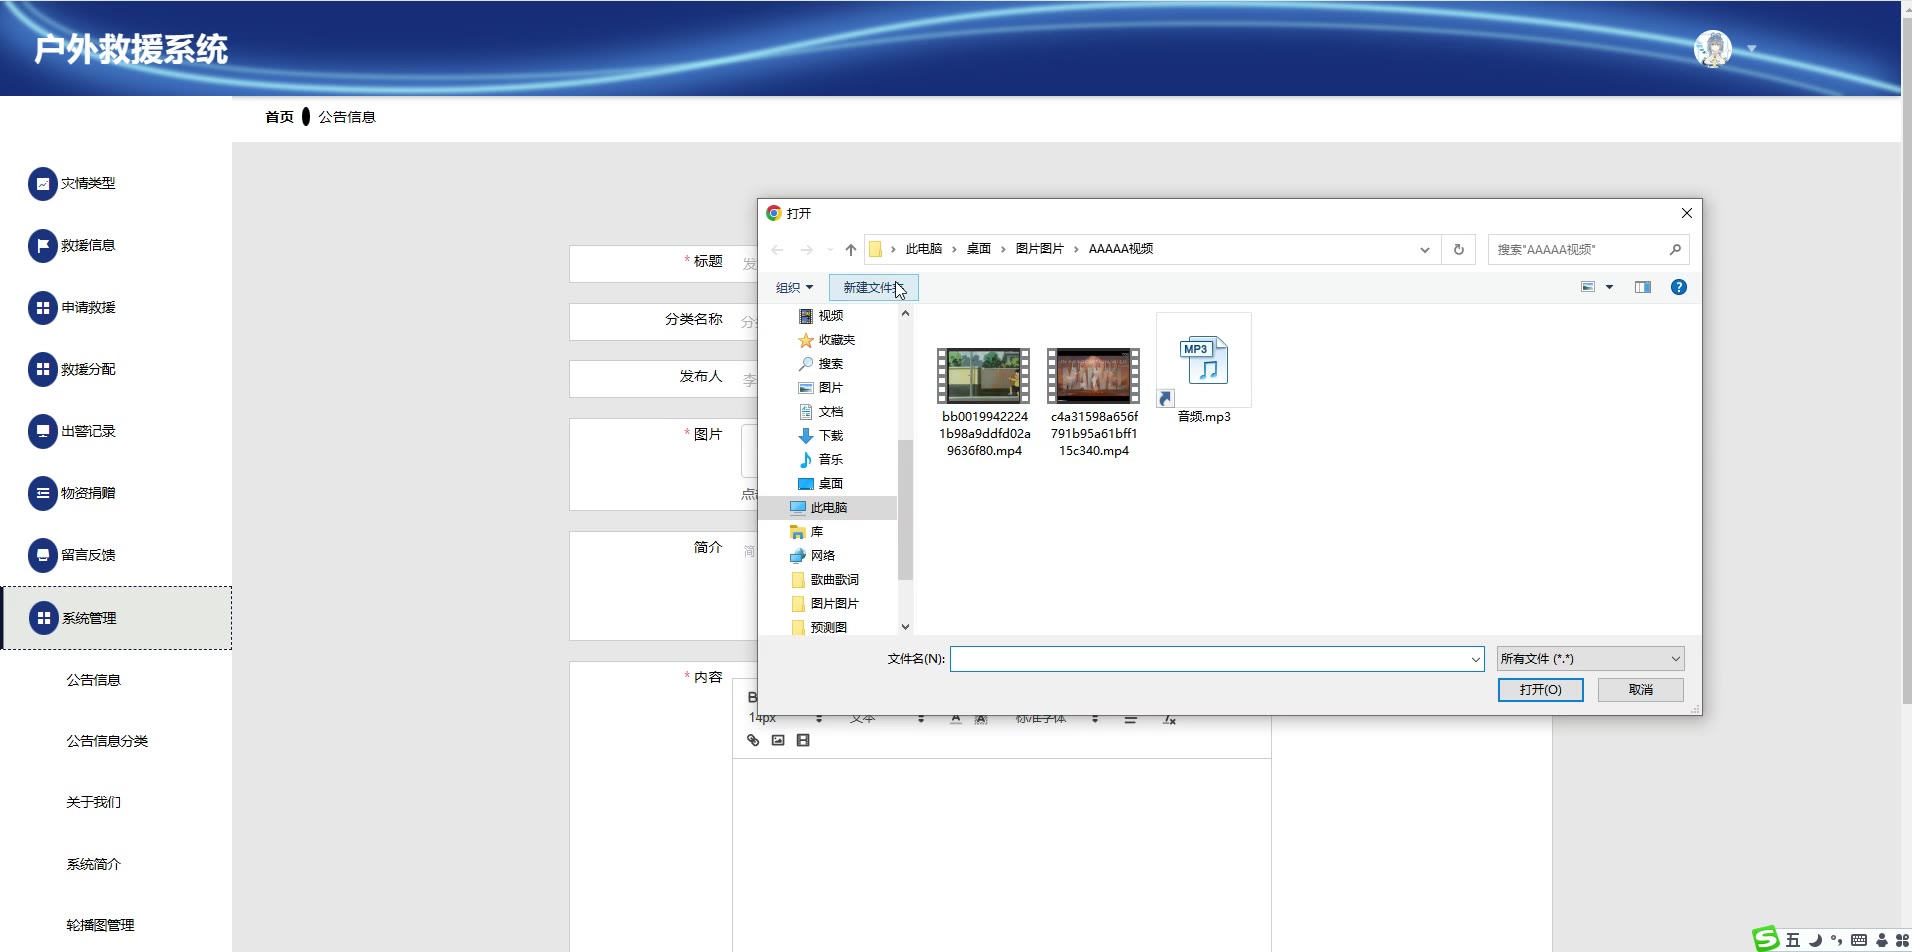Expand the address bar history dropdown
Viewport: 1912px width, 952px height.
pos(1424,250)
